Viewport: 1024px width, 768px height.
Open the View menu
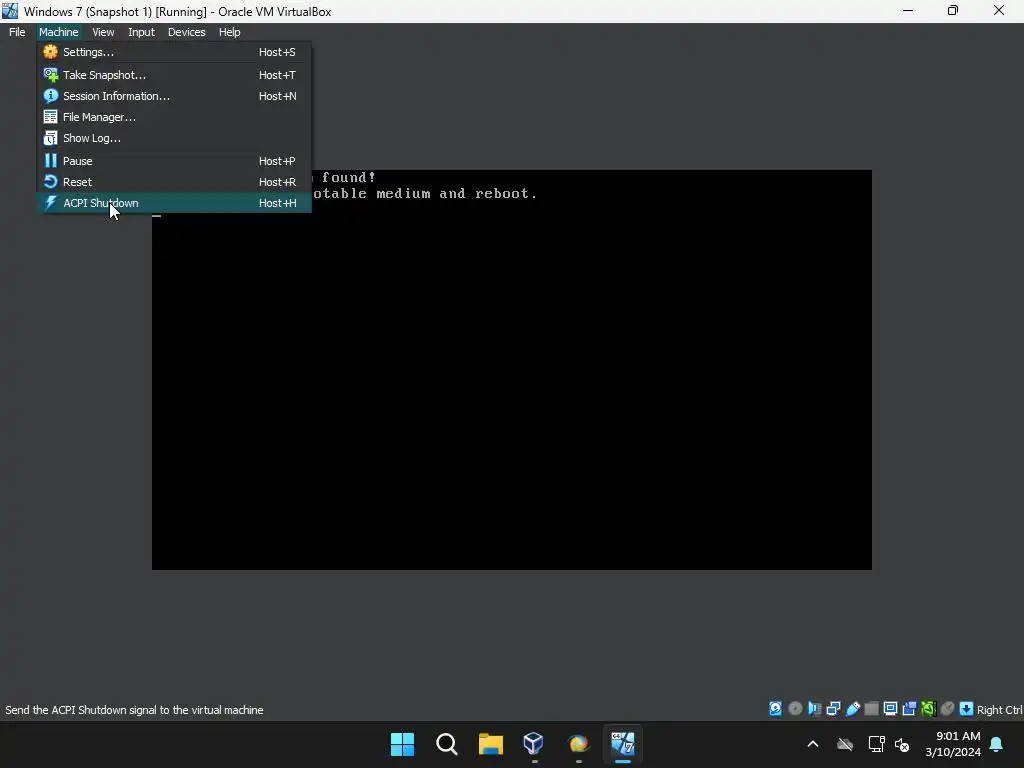coord(103,32)
